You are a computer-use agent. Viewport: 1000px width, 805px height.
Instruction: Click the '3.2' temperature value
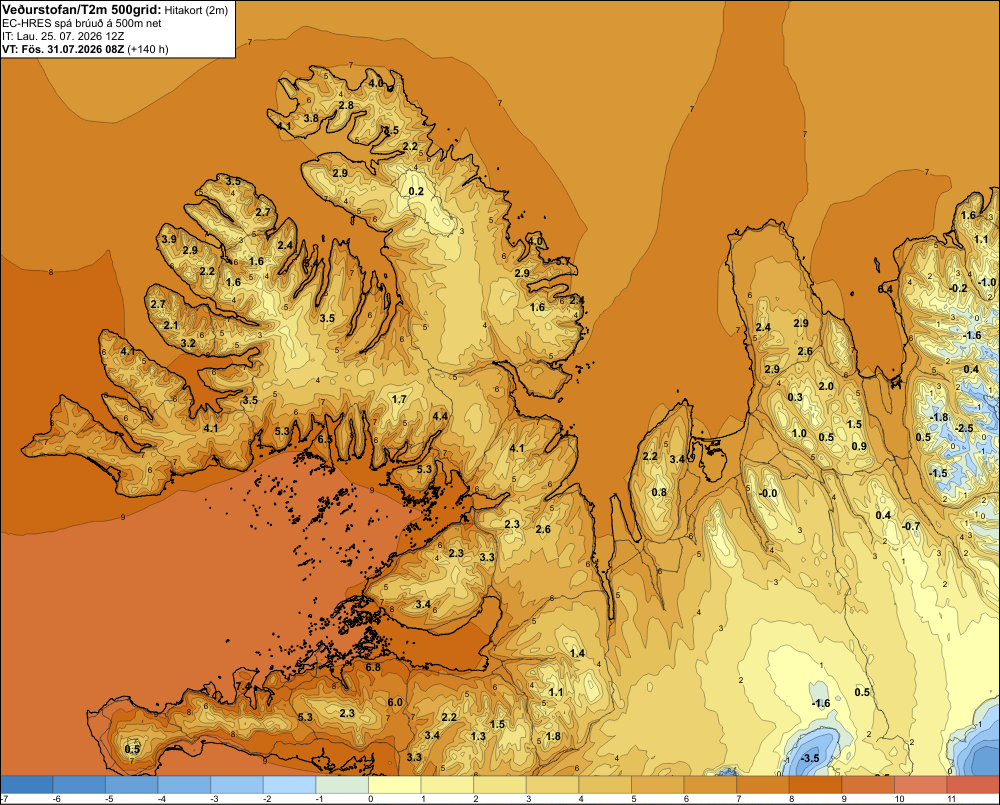tap(188, 343)
